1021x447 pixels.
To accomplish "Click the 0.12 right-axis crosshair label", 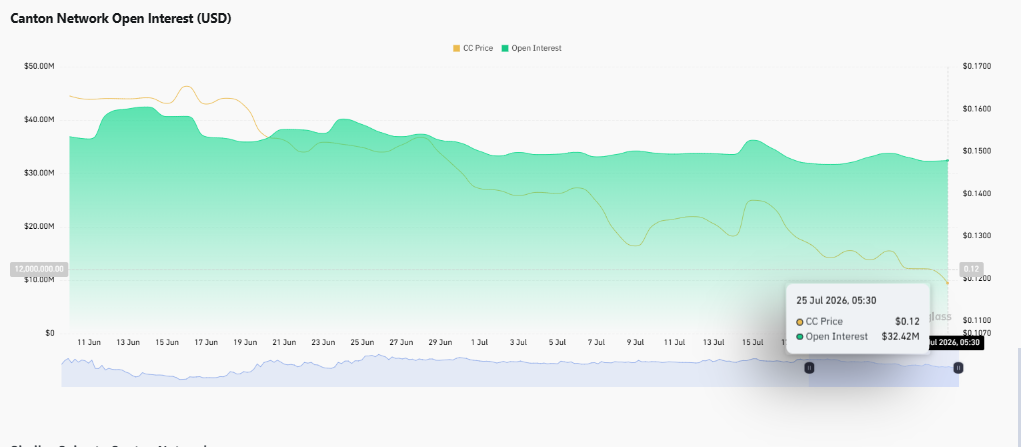I will point(972,269).
